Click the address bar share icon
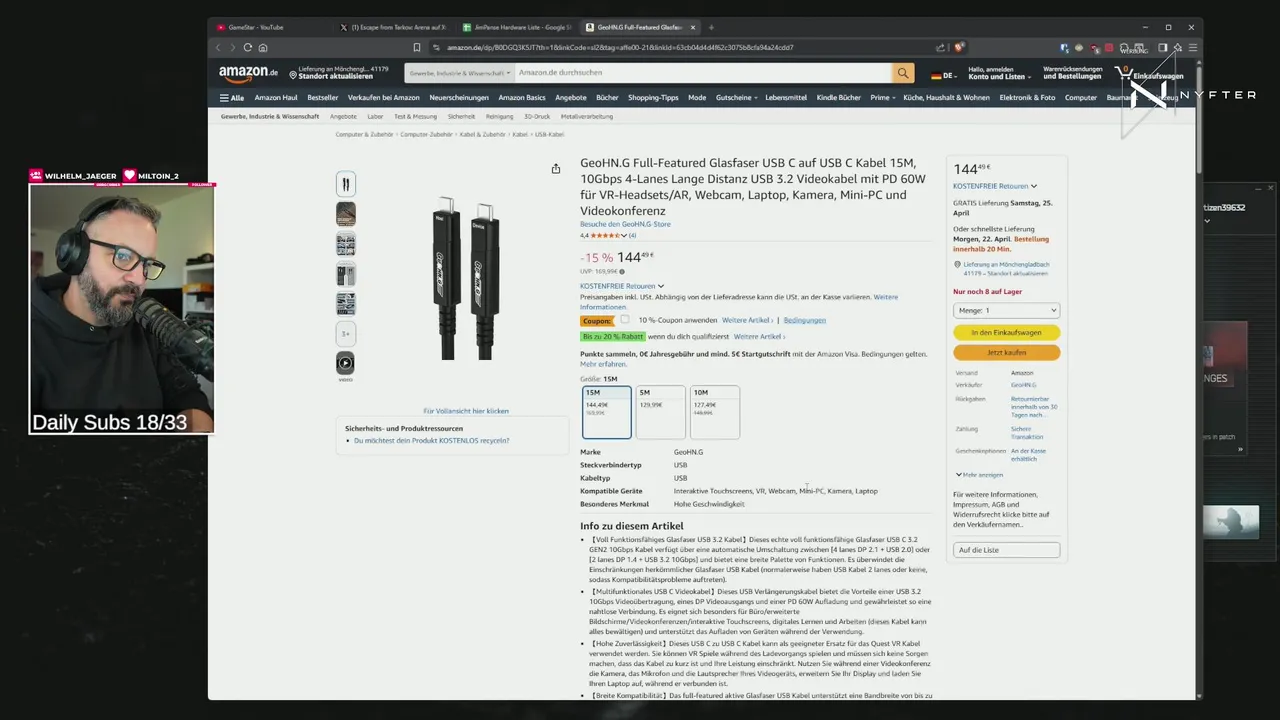This screenshot has width=1280, height=720. coord(940,47)
